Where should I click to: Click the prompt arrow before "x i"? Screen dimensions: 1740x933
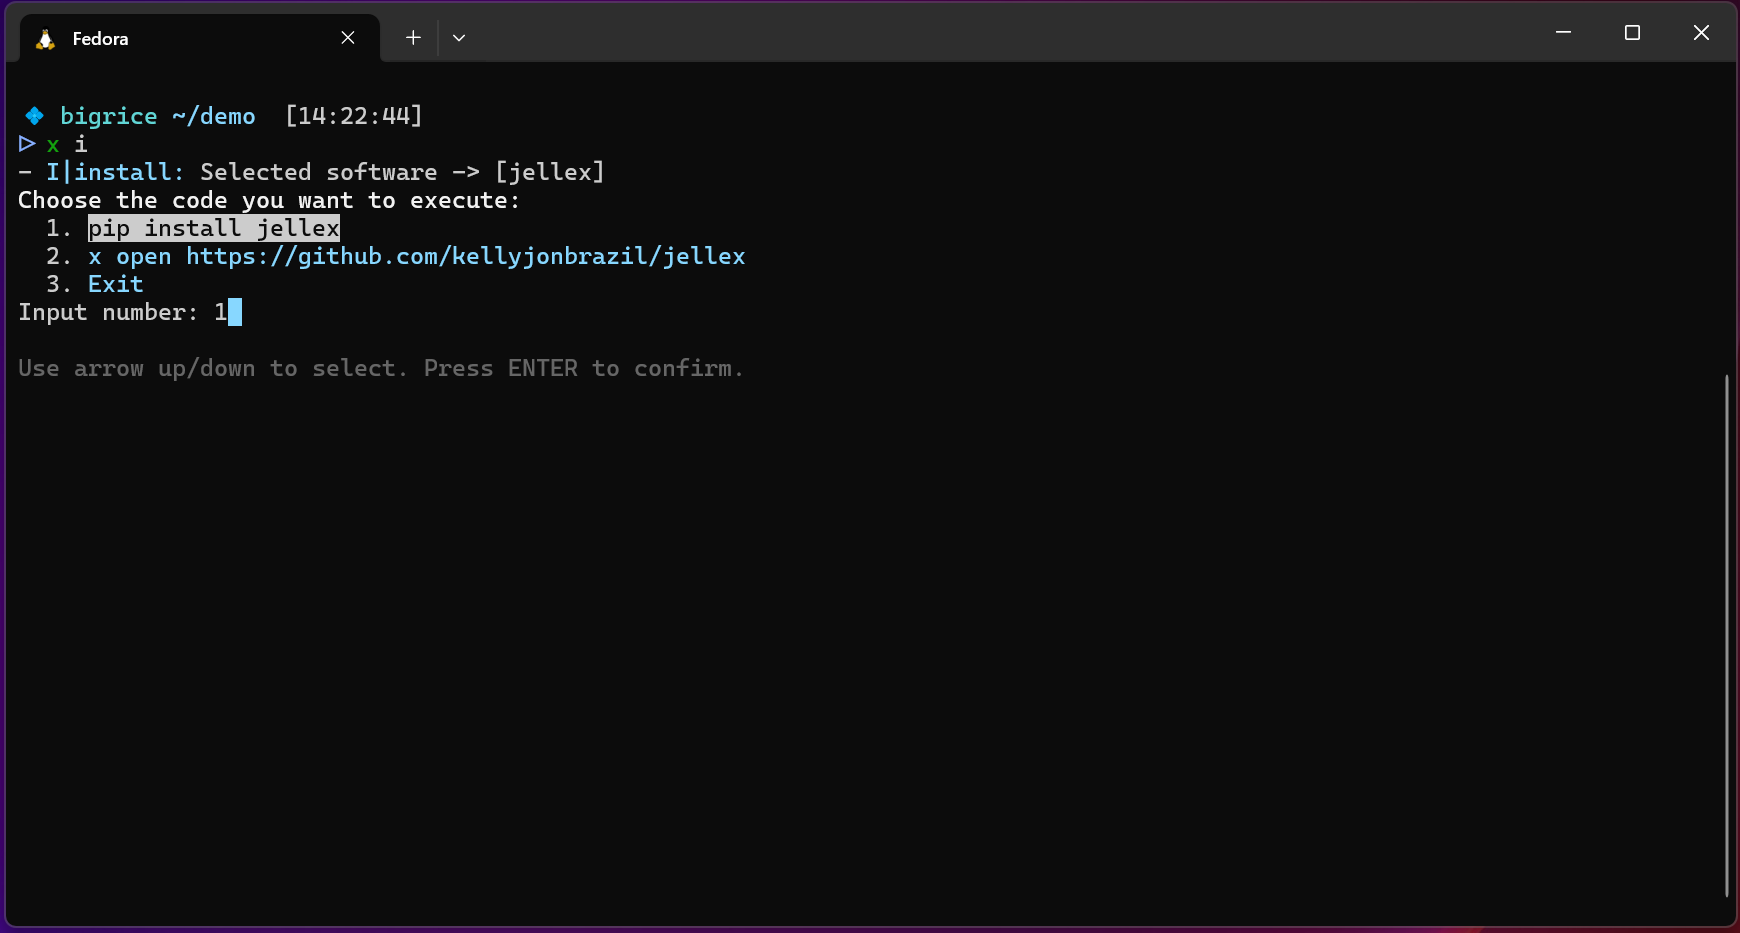27,144
